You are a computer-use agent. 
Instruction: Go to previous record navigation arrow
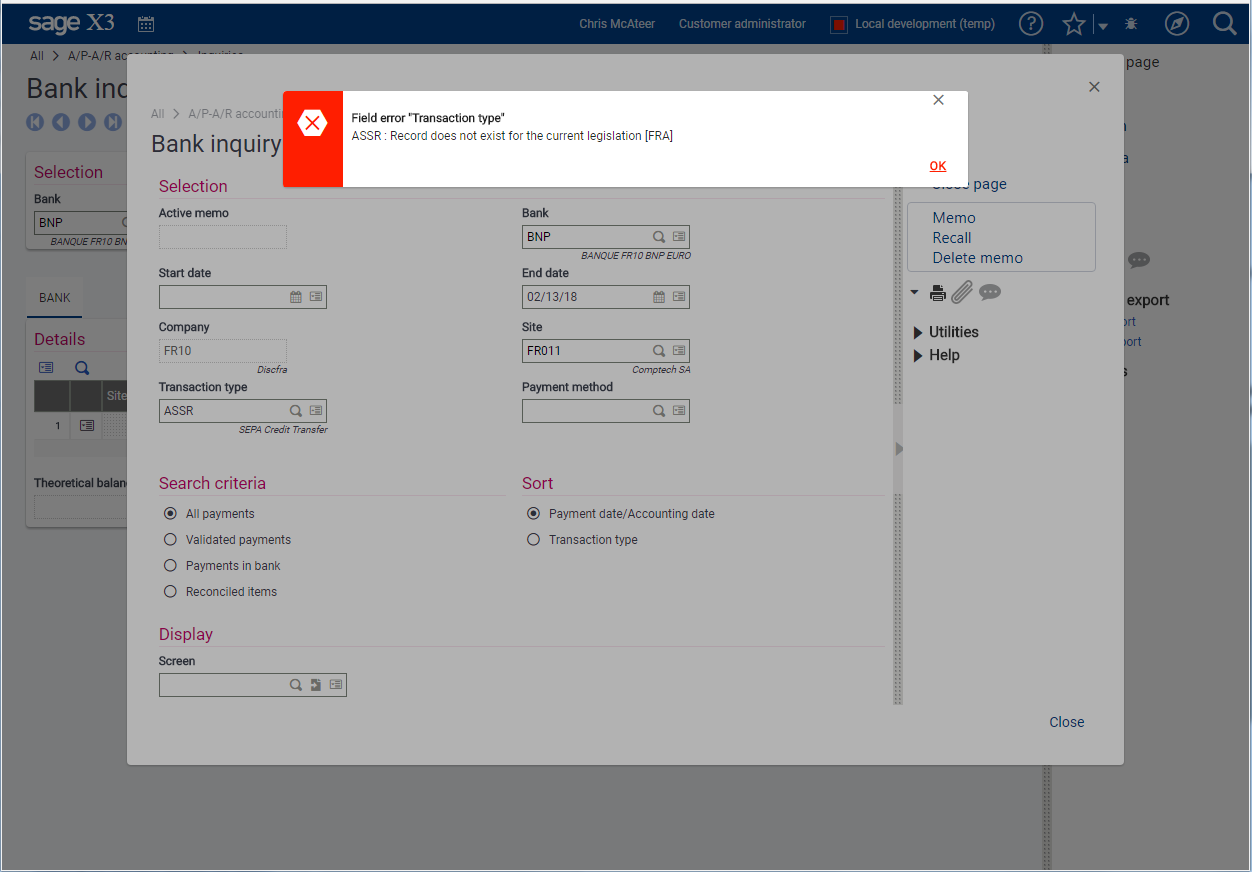[61, 122]
